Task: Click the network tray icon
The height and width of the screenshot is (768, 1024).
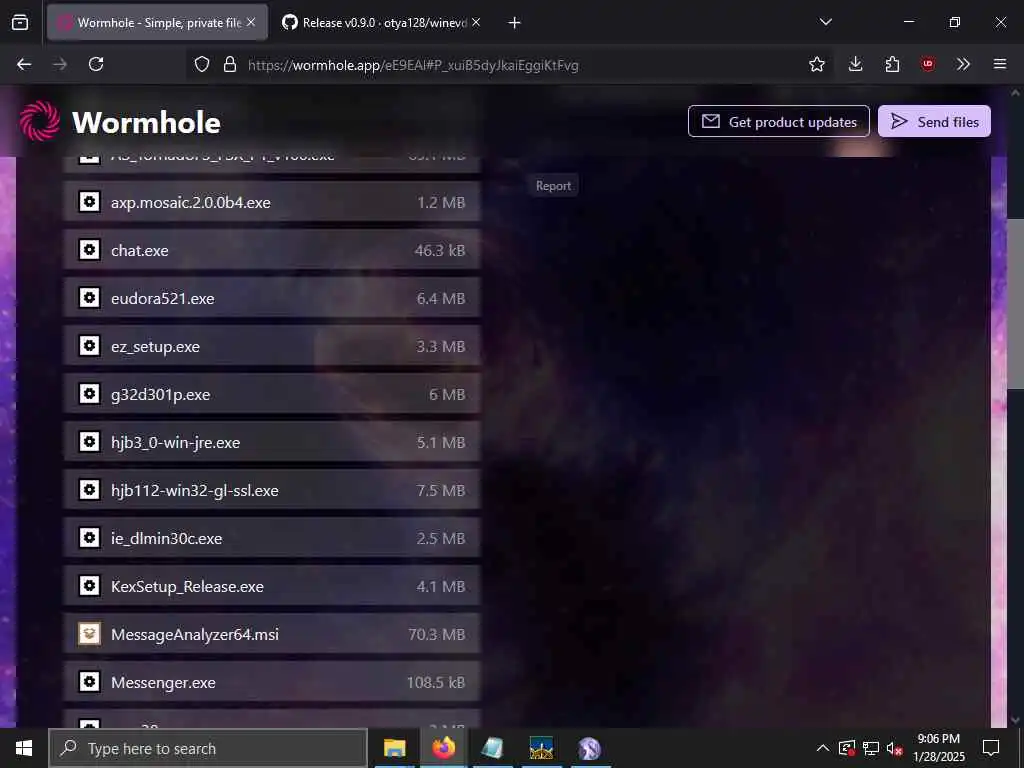Action: click(x=871, y=748)
